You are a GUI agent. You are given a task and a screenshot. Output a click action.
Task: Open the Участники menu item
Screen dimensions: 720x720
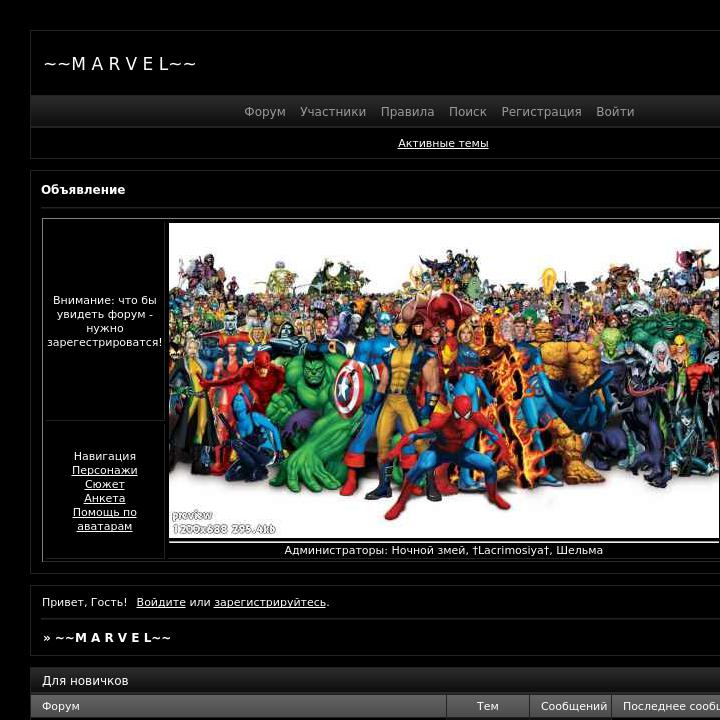(x=333, y=112)
